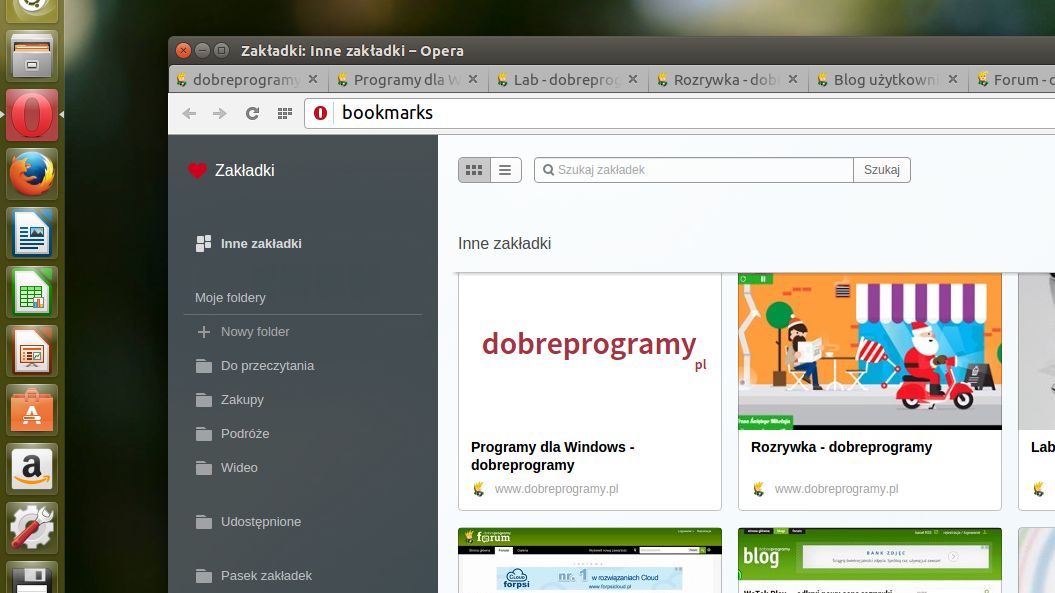
Task: Open the forum bookmark thumbnail
Action: [590, 561]
